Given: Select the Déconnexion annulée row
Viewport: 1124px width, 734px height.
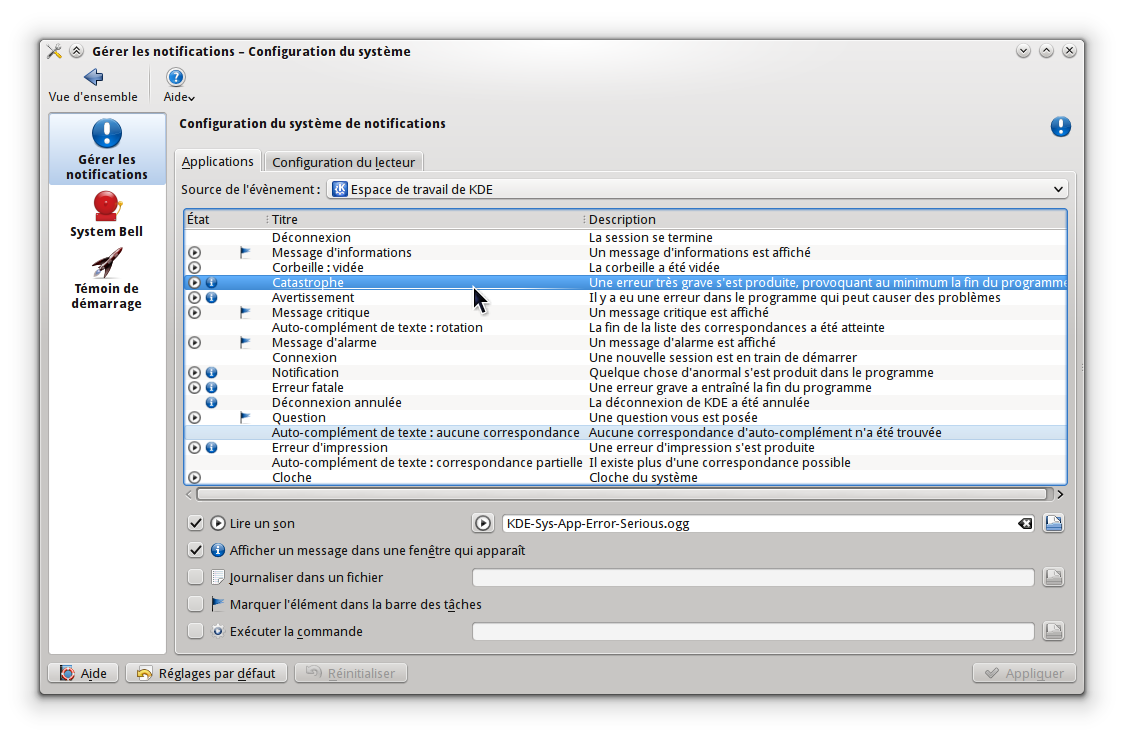Looking at the screenshot, I should tap(625, 403).
